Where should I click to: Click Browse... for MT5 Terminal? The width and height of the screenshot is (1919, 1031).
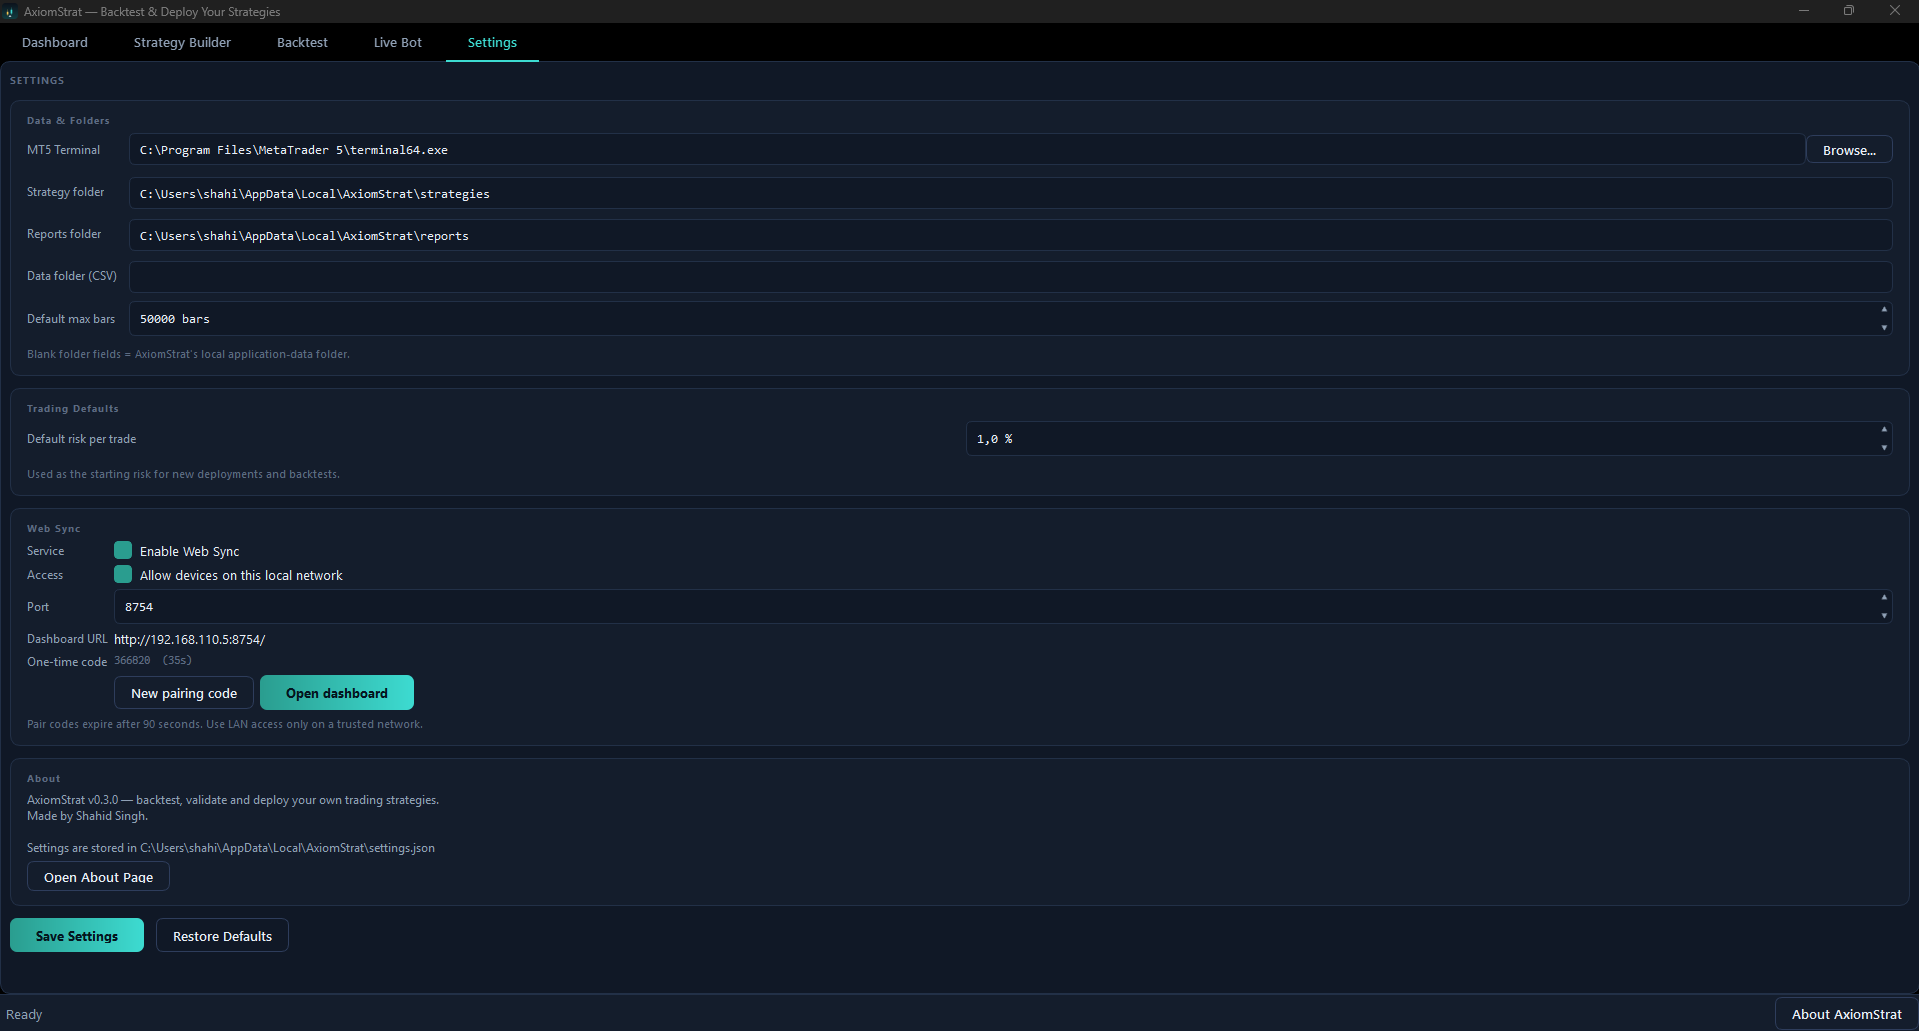click(x=1849, y=150)
